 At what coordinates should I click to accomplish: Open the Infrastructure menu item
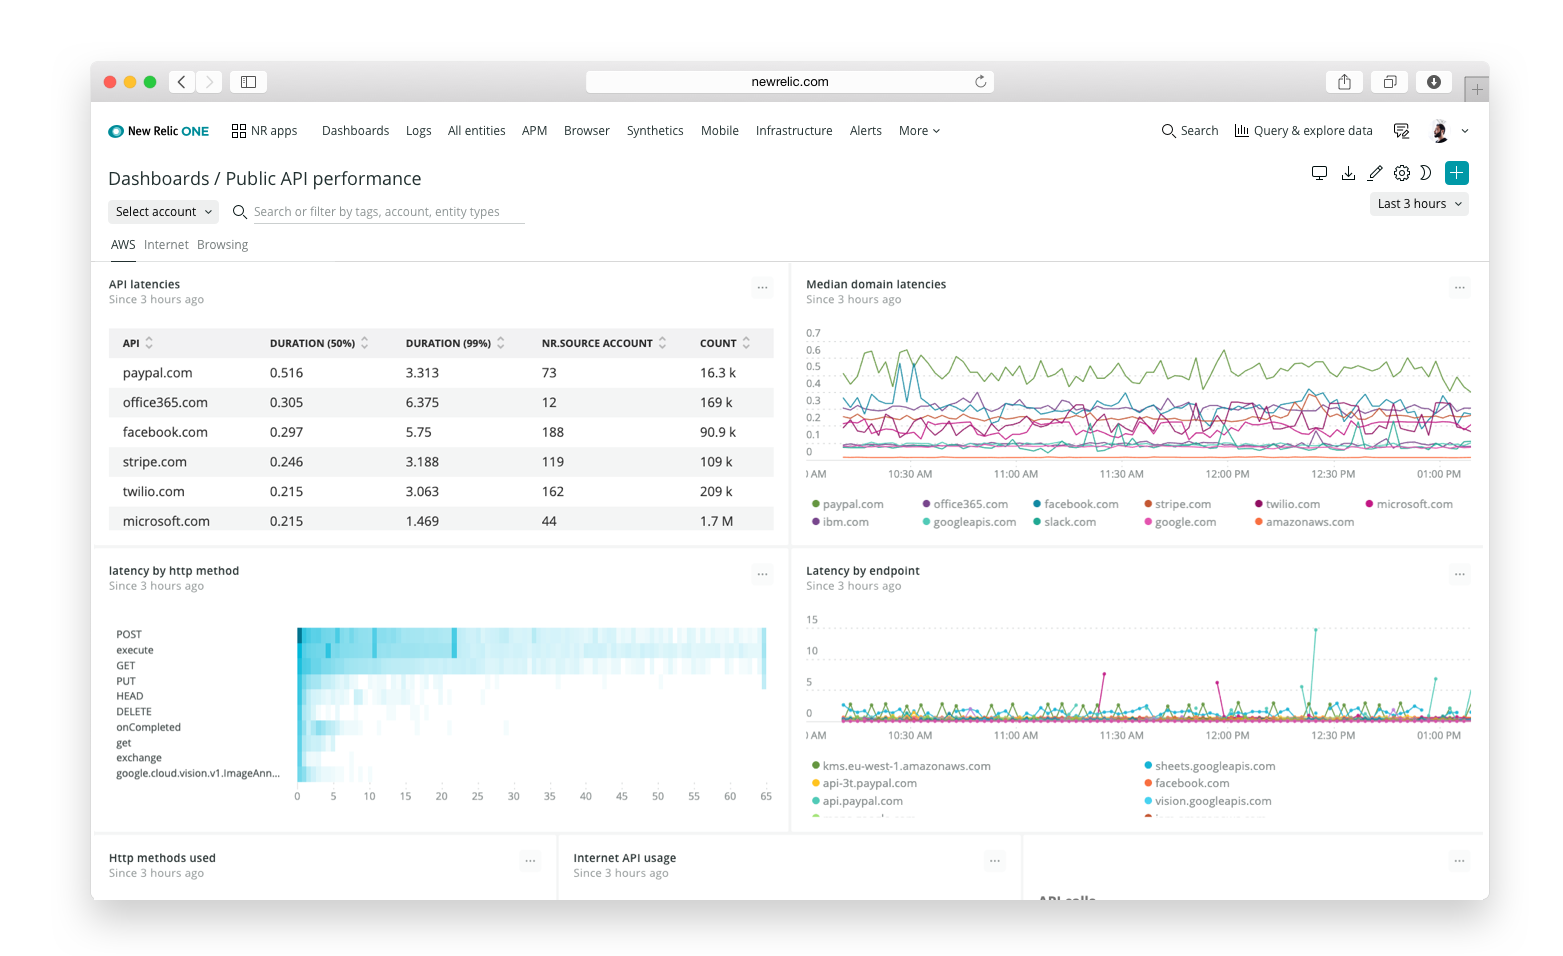click(x=793, y=130)
